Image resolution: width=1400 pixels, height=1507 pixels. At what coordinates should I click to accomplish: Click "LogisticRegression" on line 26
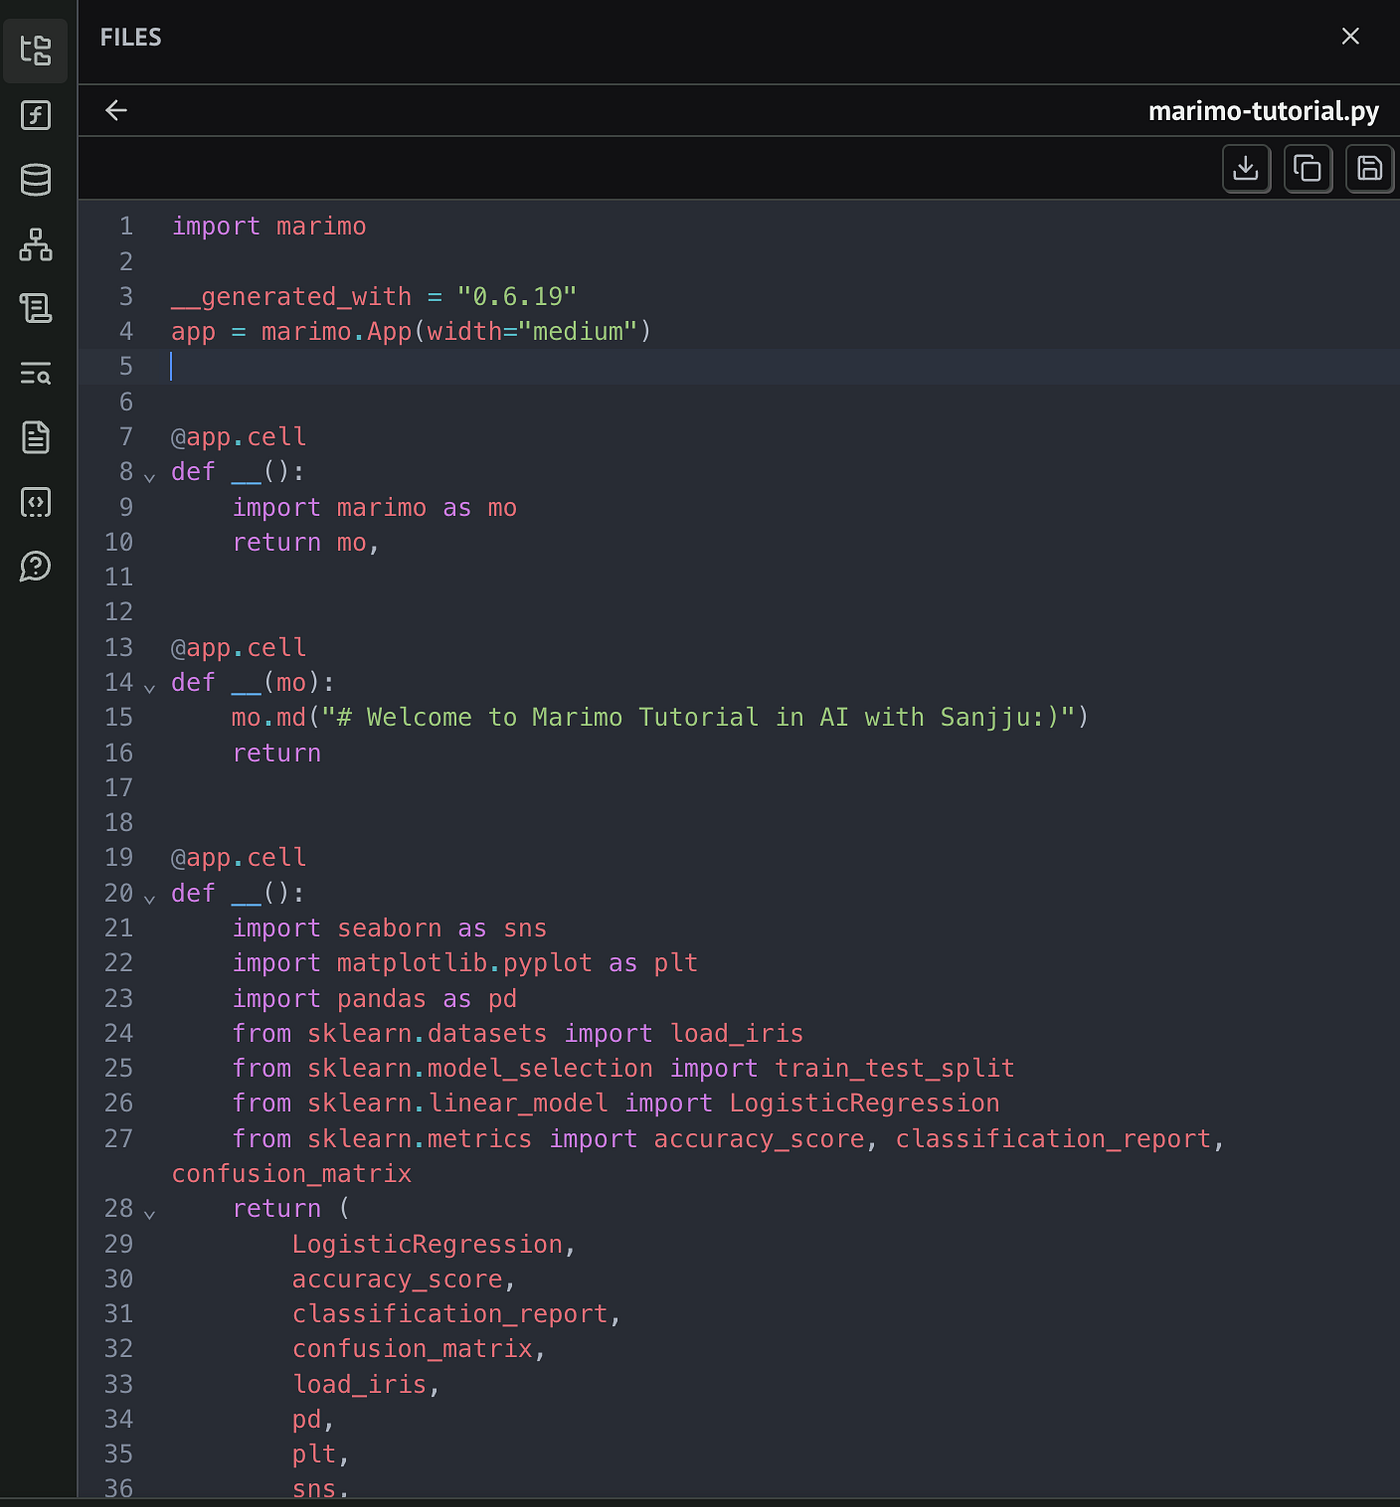(865, 1104)
